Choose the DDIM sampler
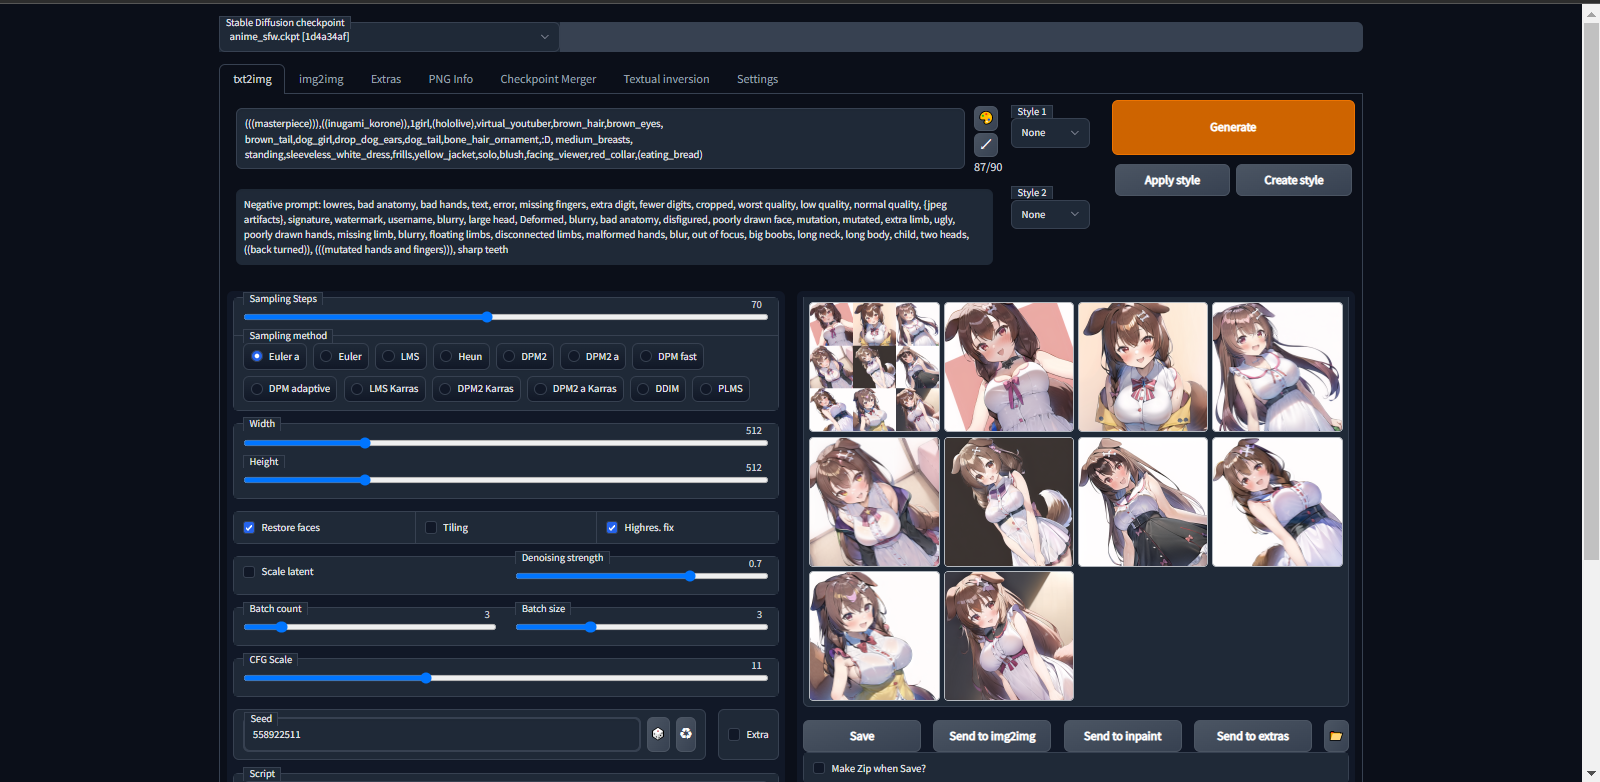1600x782 pixels. tap(658, 389)
